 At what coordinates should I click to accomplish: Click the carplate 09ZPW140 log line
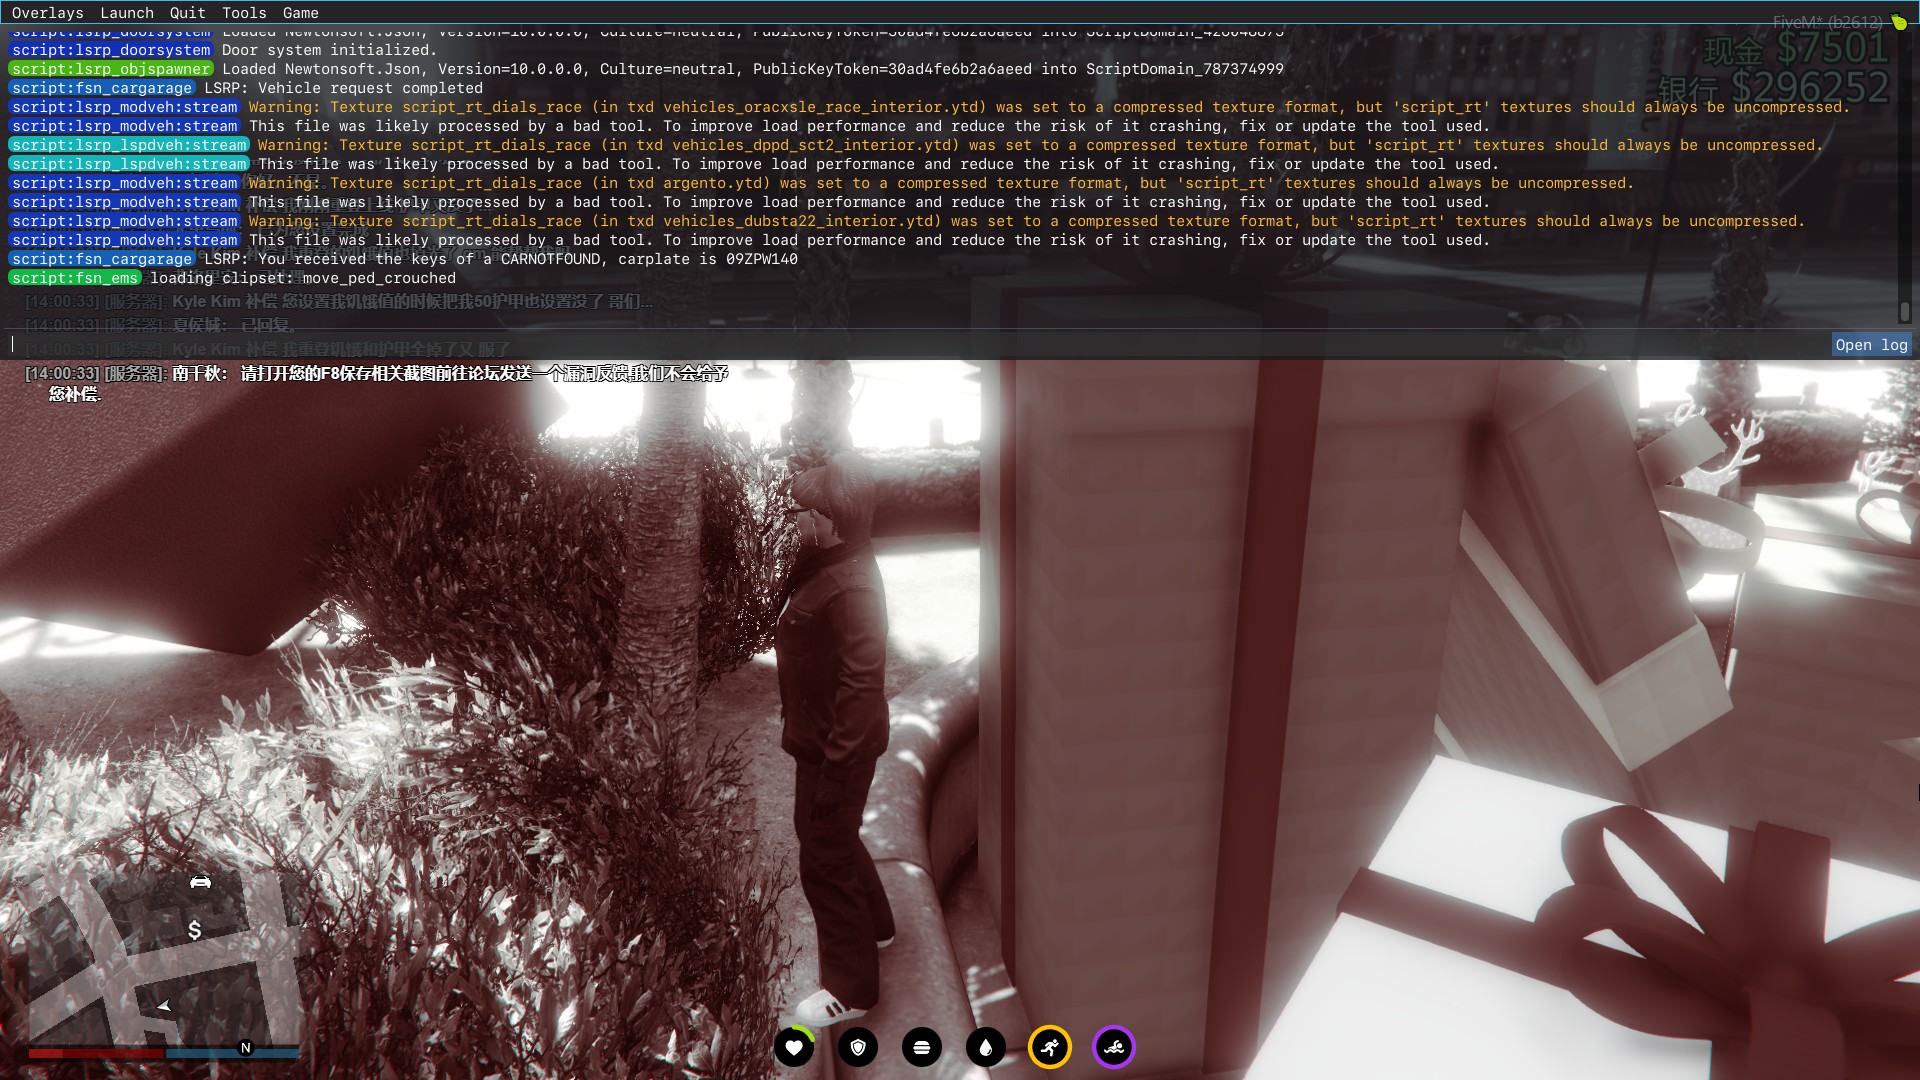pyautogui.click(x=501, y=259)
